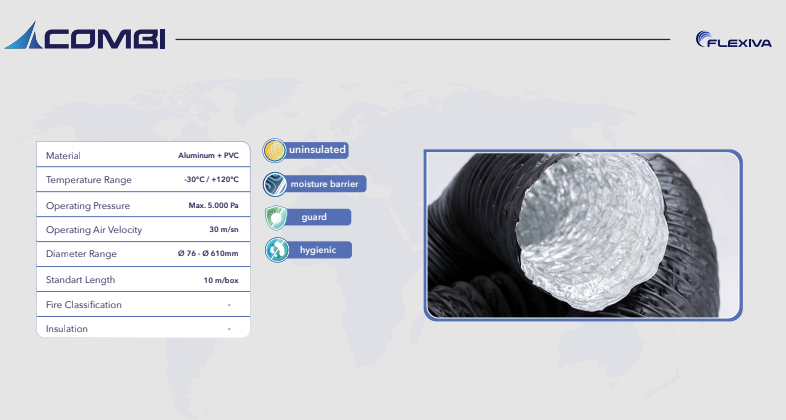Click the Standart Length row label

[81, 280]
